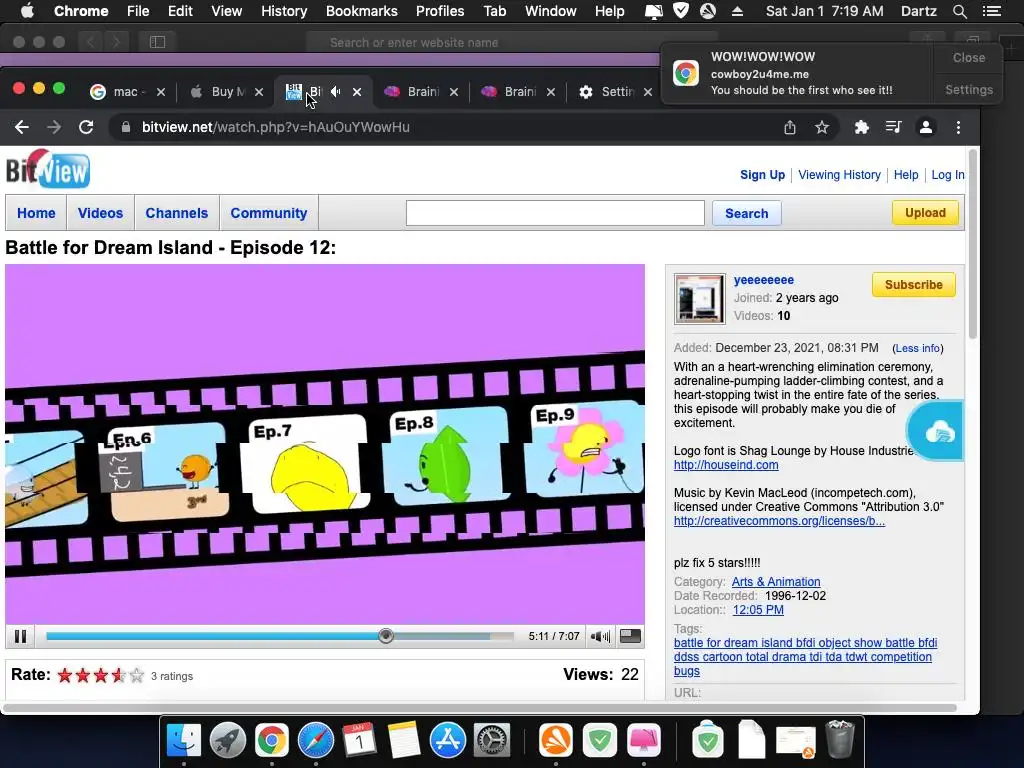This screenshot has height=768, width=1024.
Task: Open the media controls icon in Chrome toolbar
Action: coord(893,127)
